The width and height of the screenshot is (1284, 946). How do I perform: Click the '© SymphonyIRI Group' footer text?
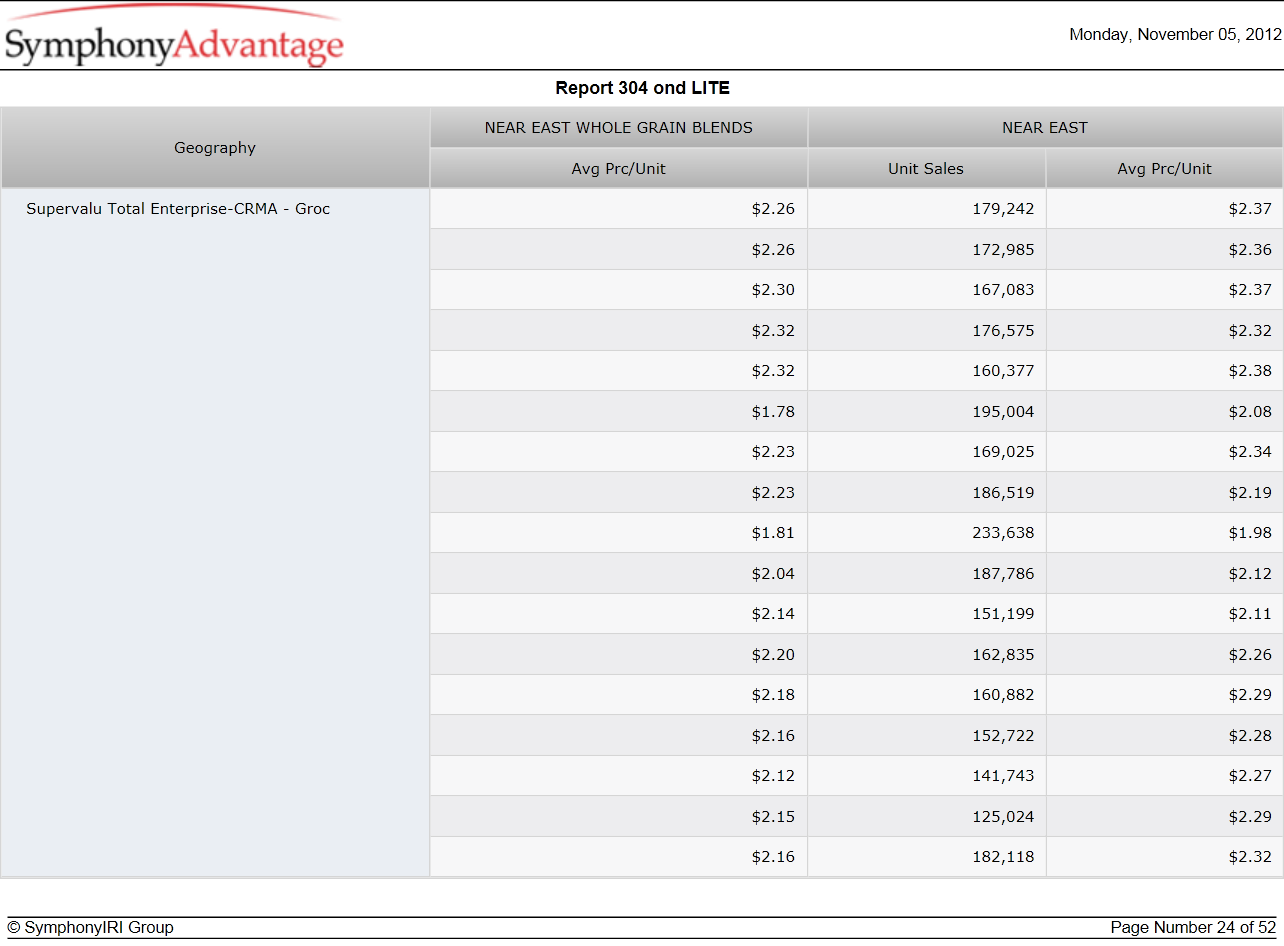coord(90,928)
